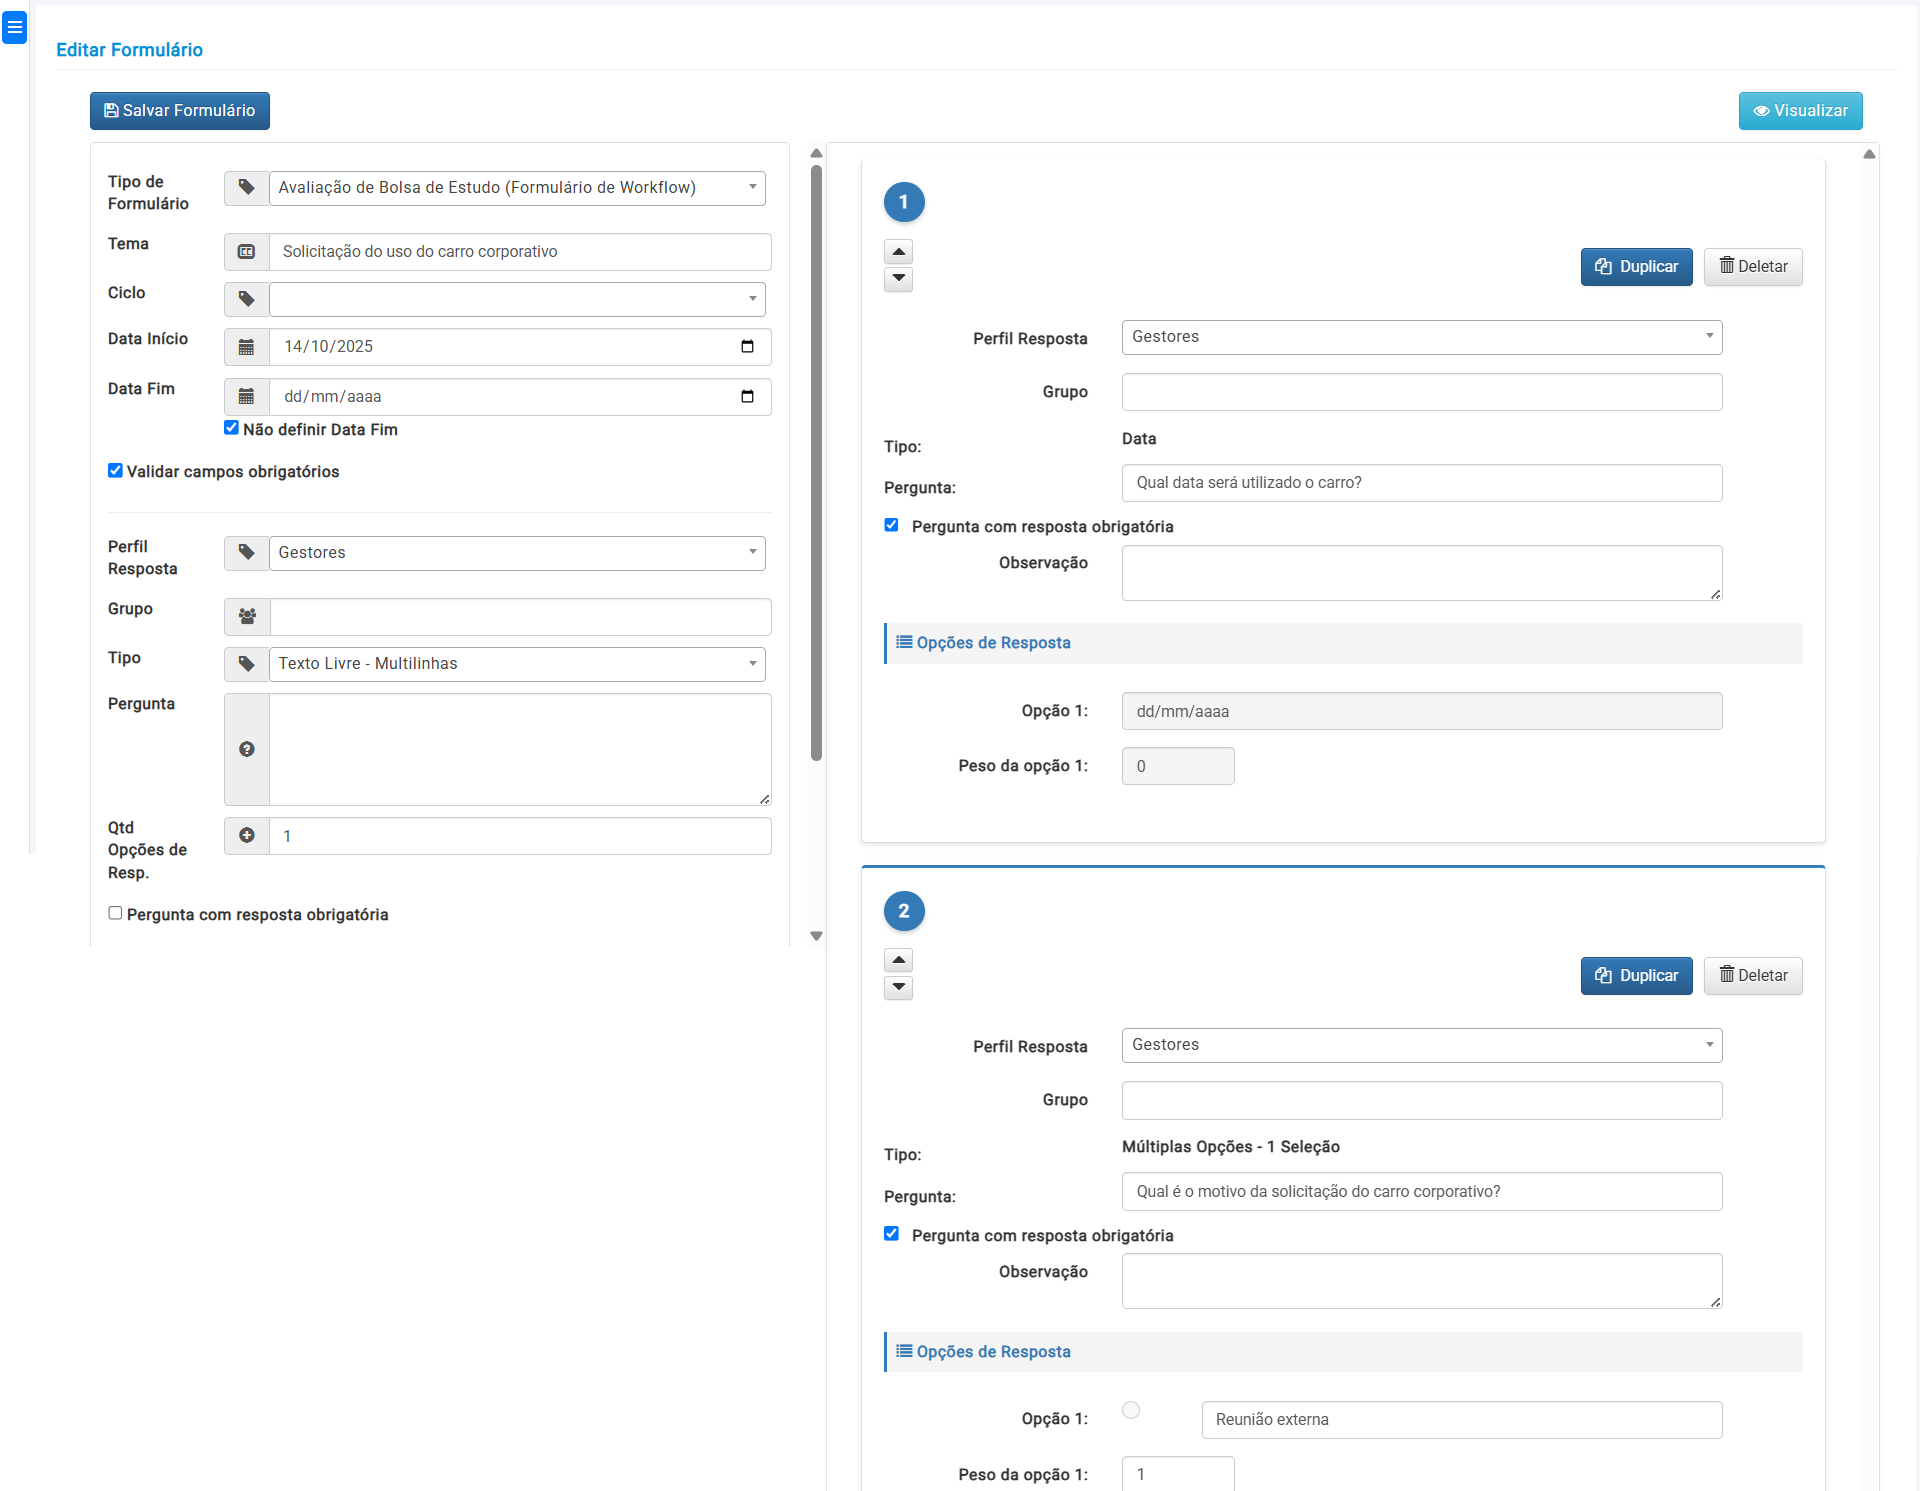Click Salvar Formulário button
Screen dimensions: 1920x1491
pos(180,111)
